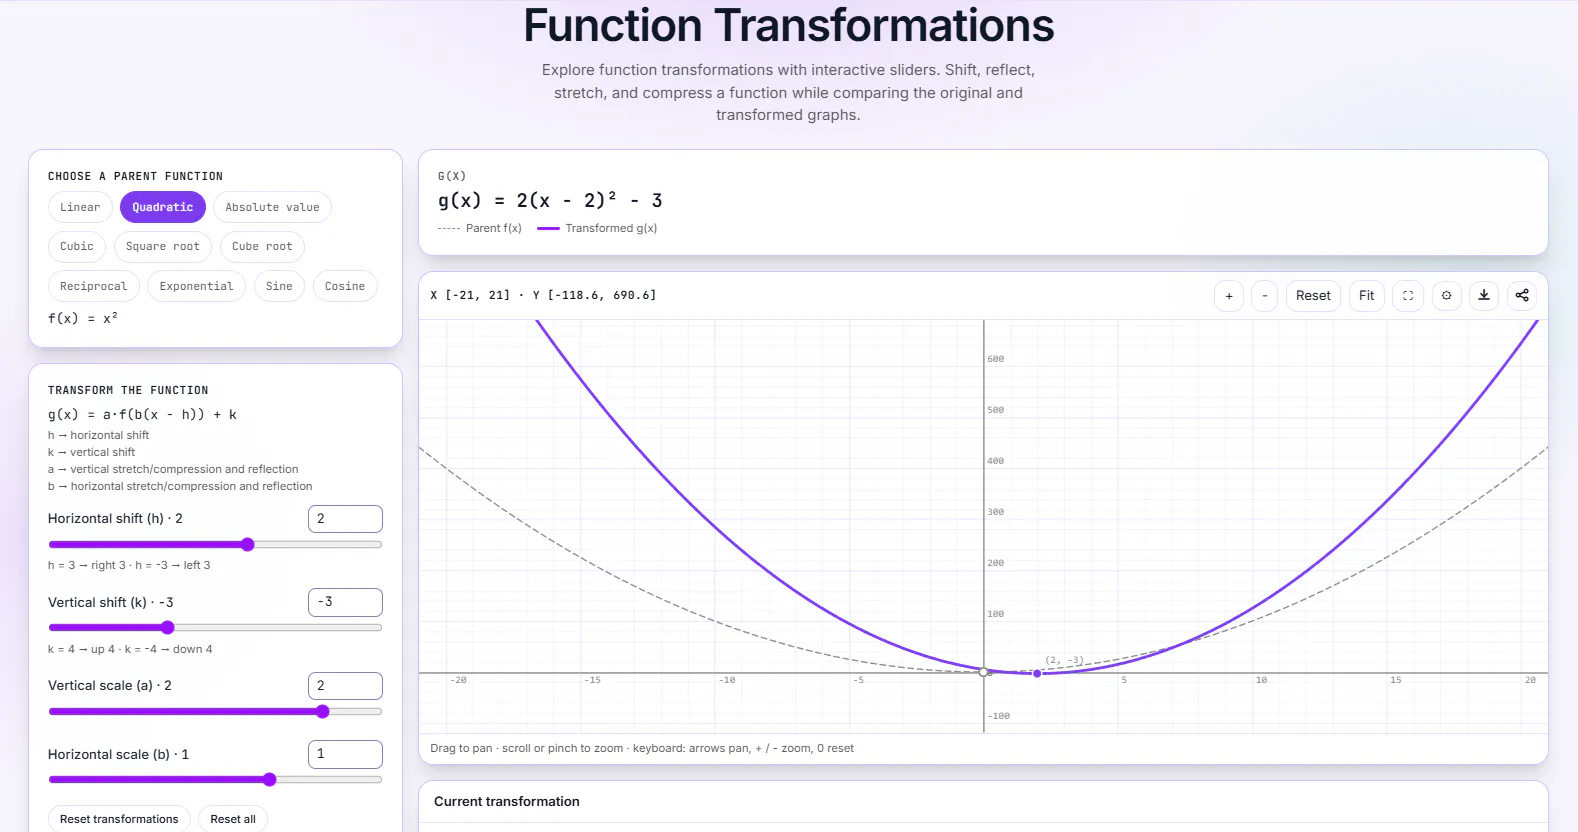The height and width of the screenshot is (832, 1578).
Task: Click Reset transformations button
Action: coord(119,819)
